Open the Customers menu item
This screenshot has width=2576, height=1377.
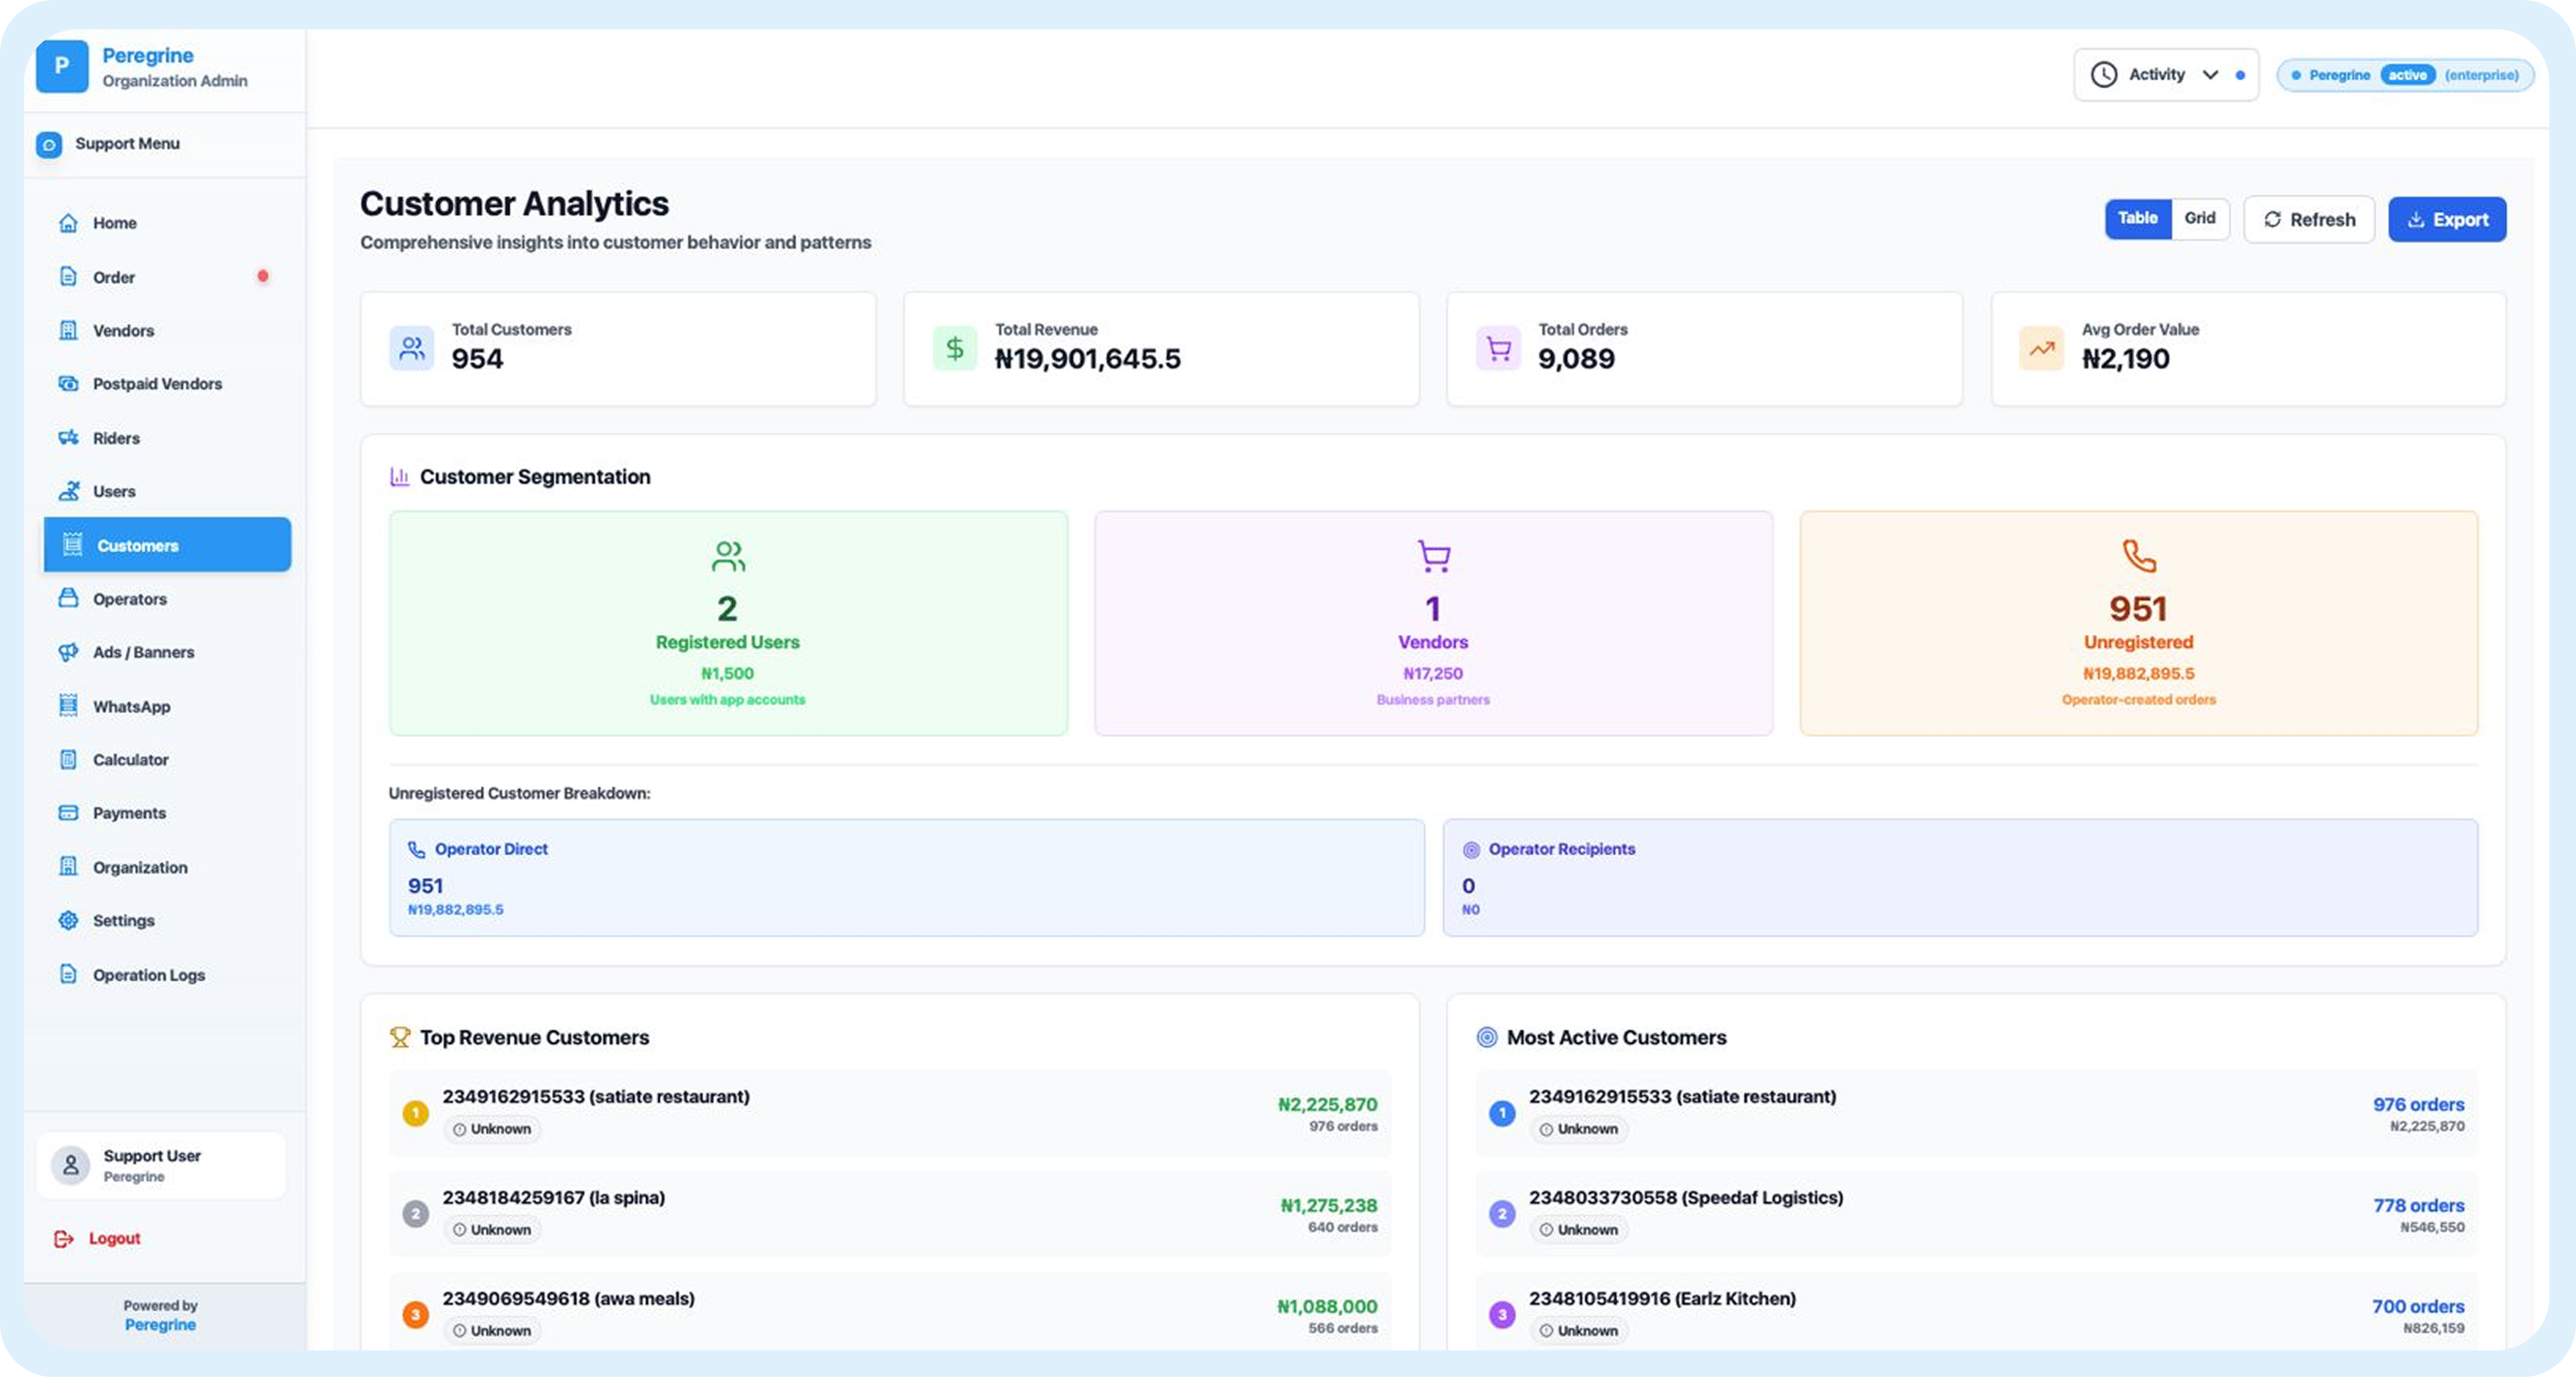pyautogui.click(x=138, y=545)
